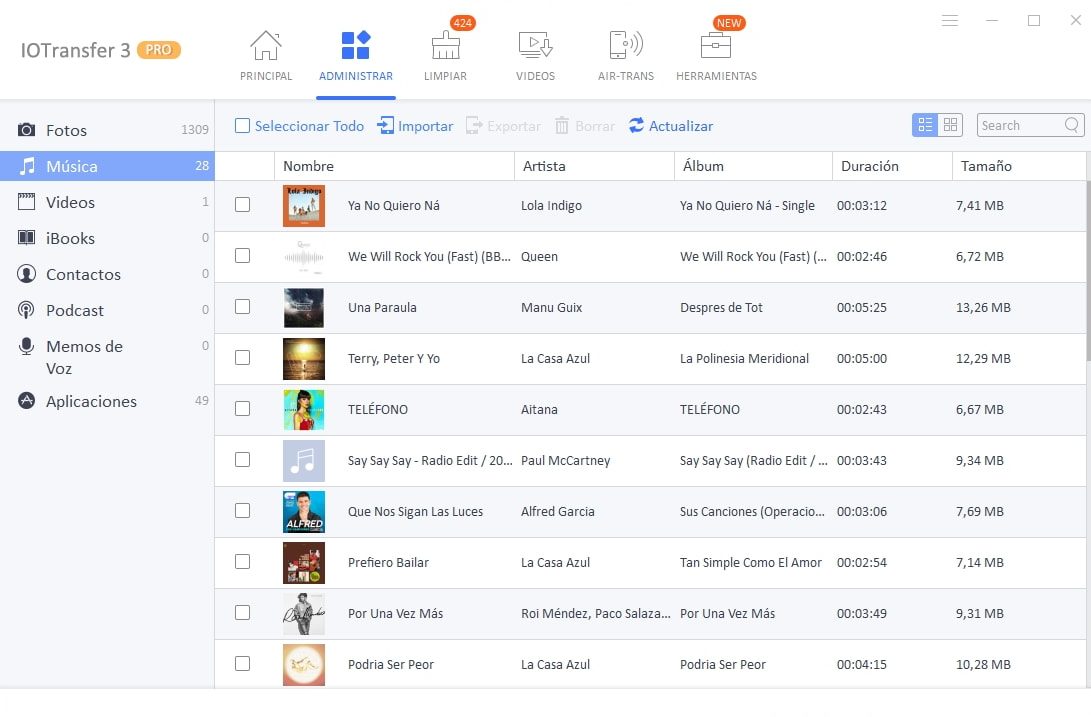Click the microphone icon for Memos de Voz
Image resolution: width=1091 pixels, height=717 pixels.
pyautogui.click(x=26, y=346)
